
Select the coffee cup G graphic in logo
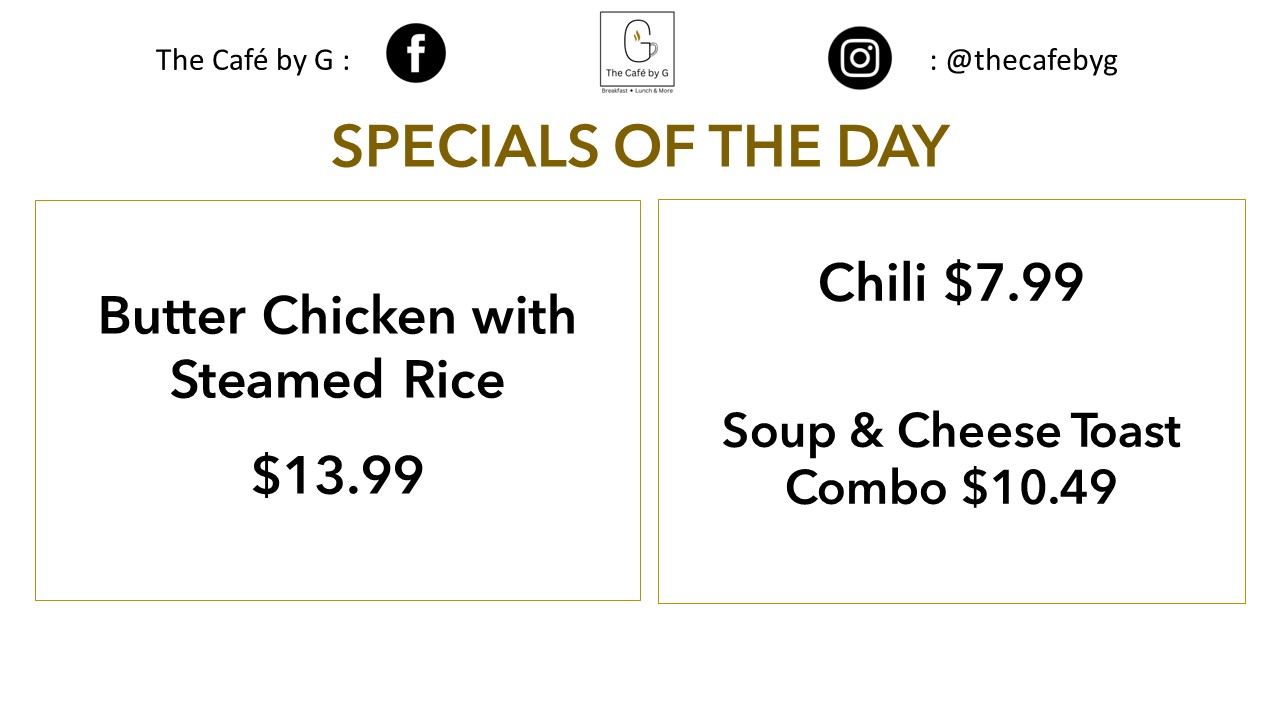click(637, 39)
